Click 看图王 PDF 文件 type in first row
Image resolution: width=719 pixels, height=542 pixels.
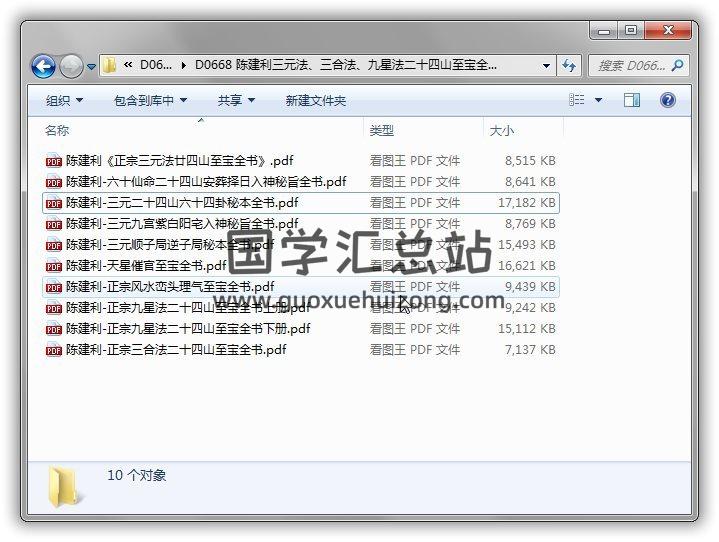point(415,161)
